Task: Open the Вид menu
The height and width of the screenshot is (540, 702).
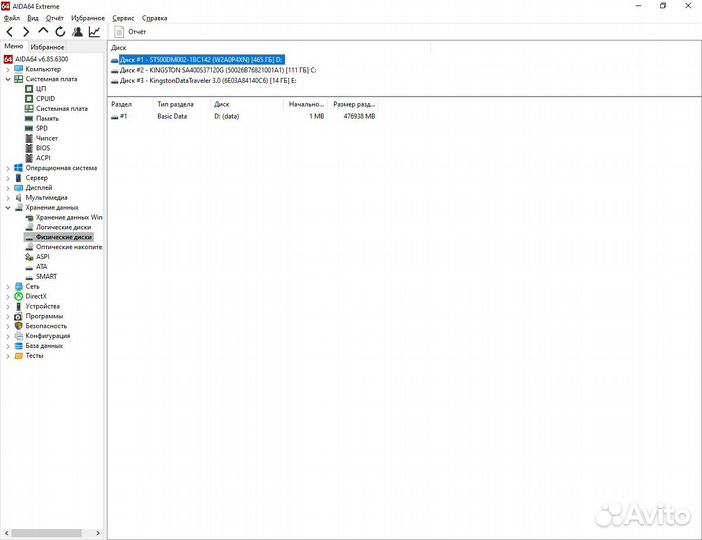Action: 33,18
